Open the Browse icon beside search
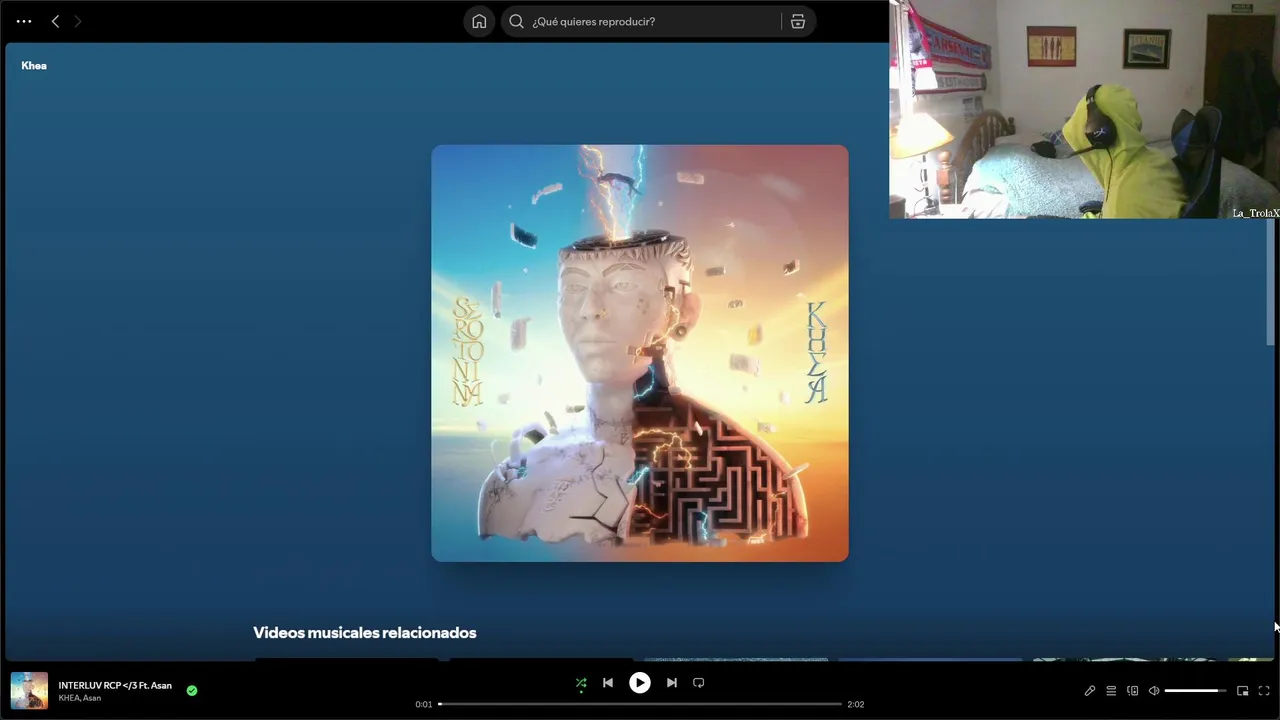The height and width of the screenshot is (720, 1280). (797, 21)
